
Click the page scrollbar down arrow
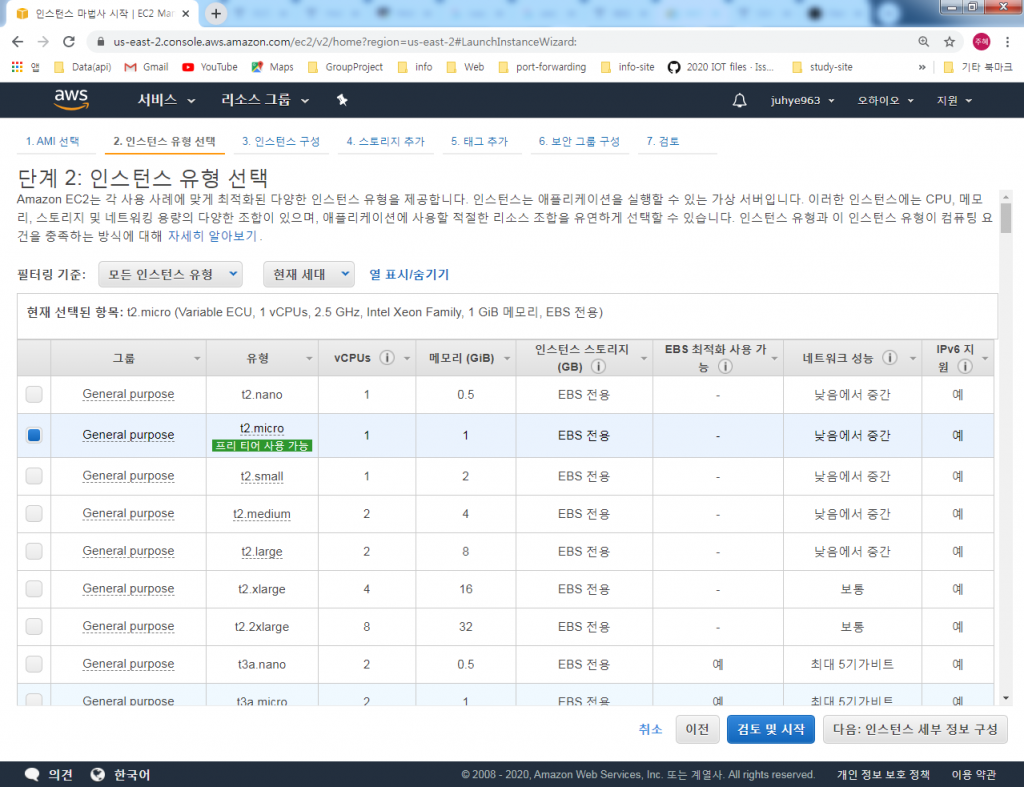click(1006, 698)
